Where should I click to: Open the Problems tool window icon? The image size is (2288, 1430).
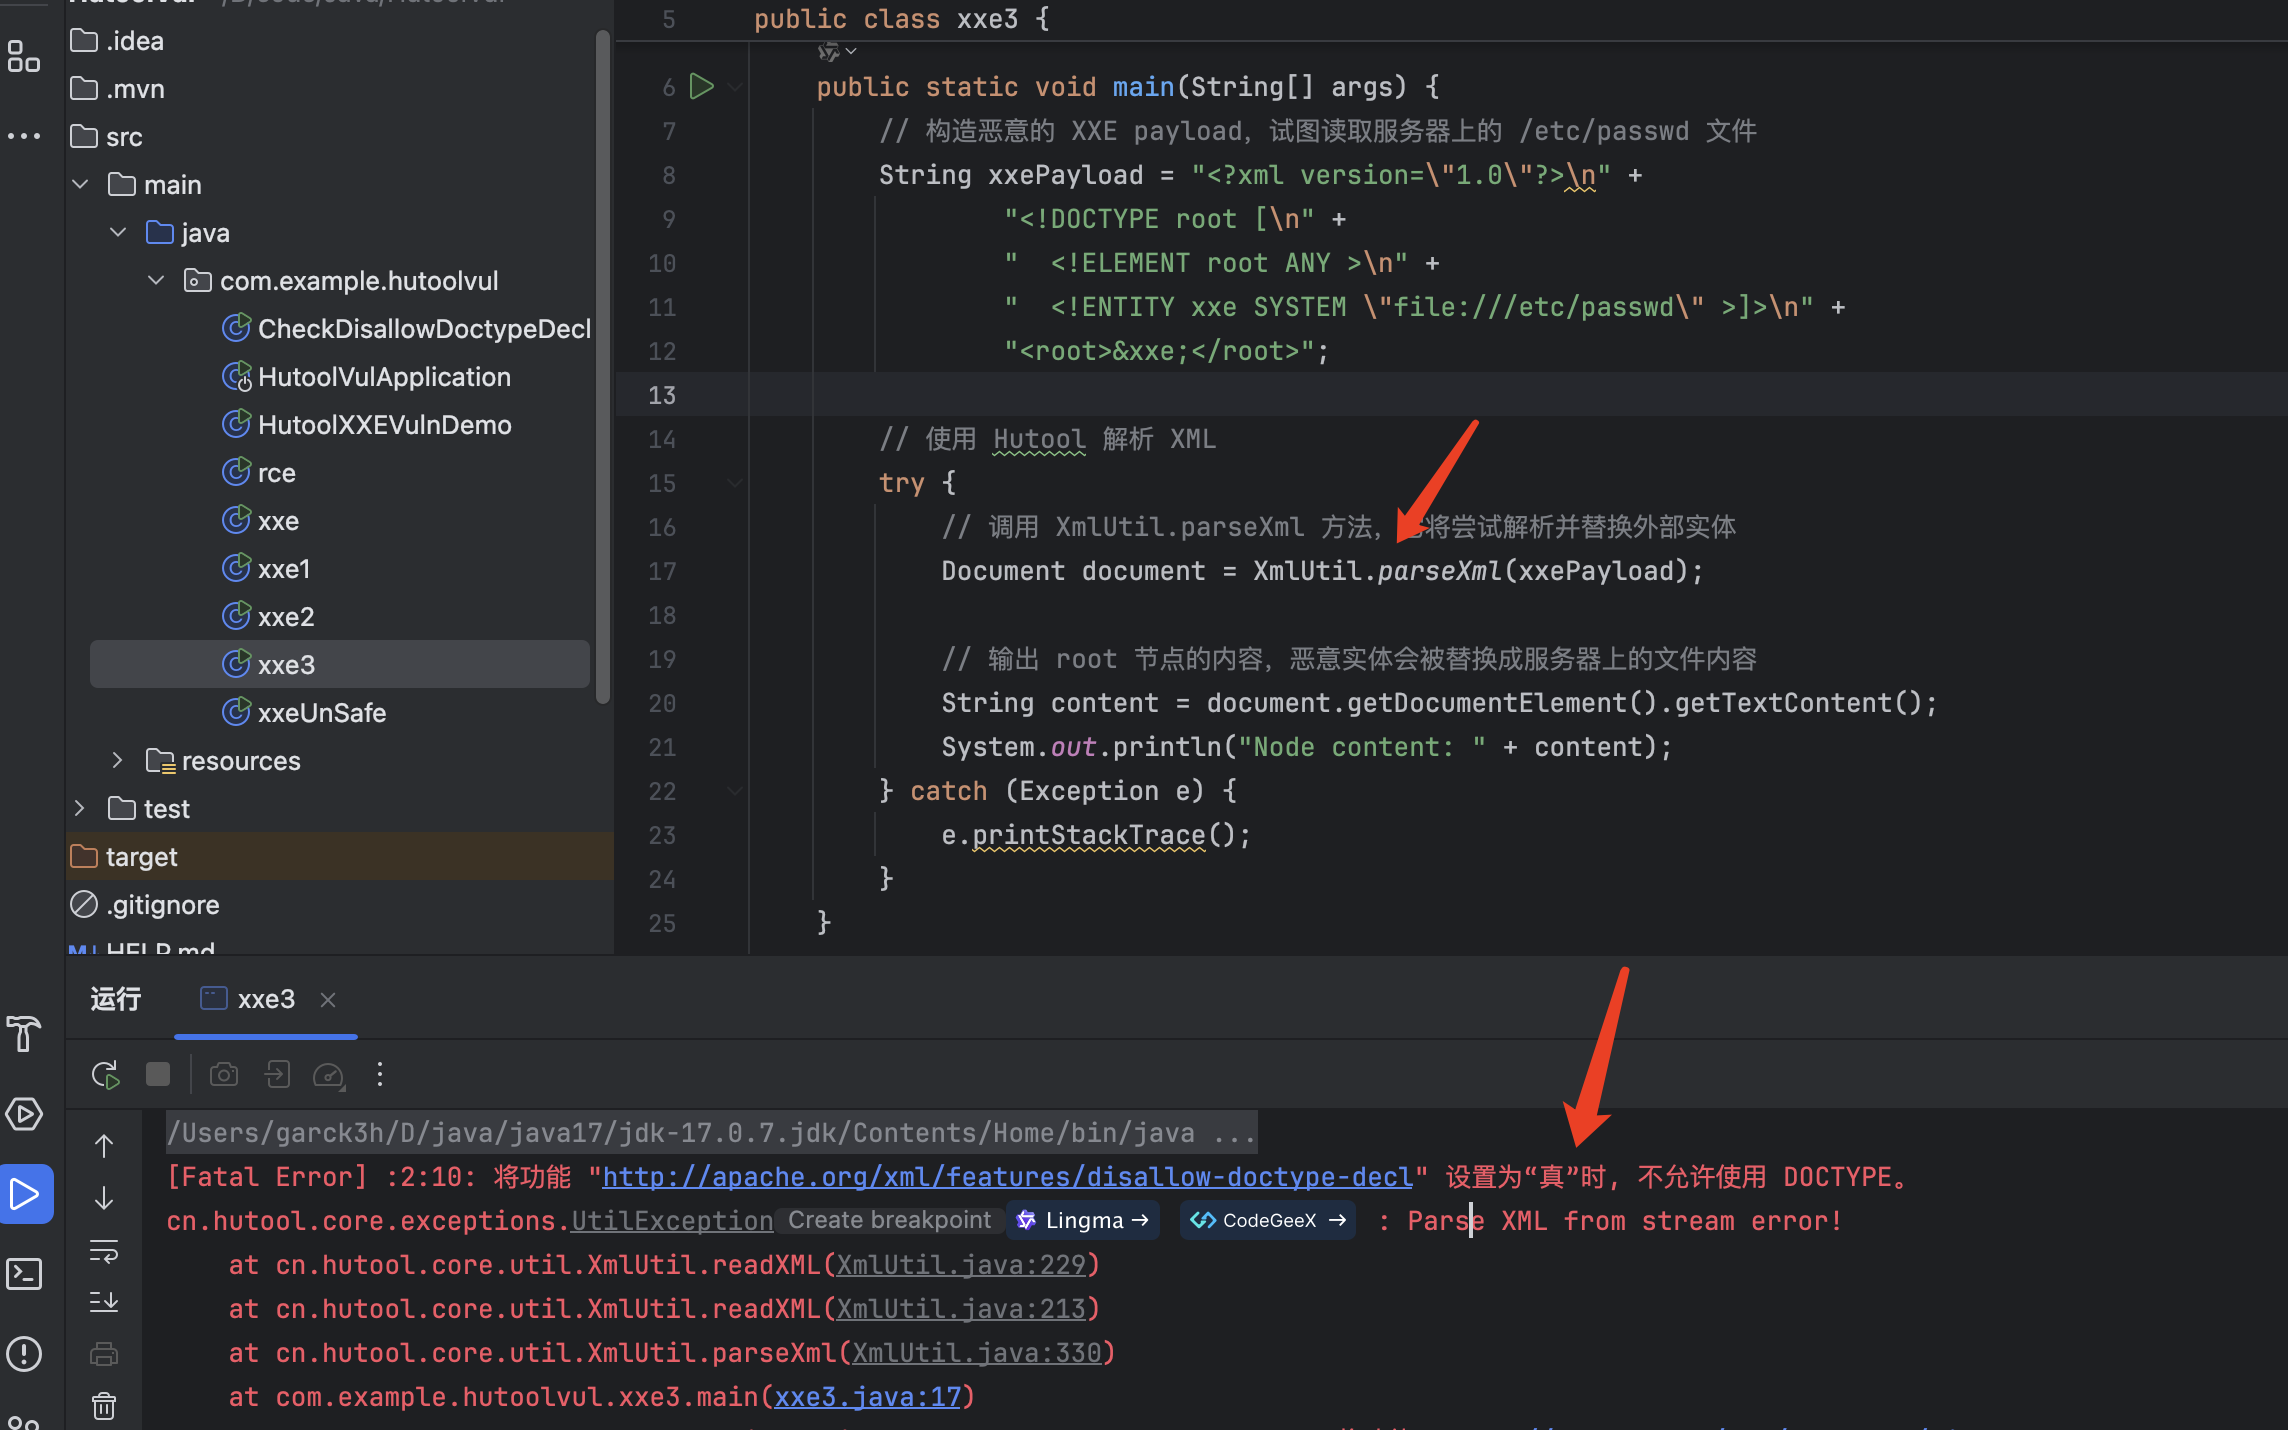(x=24, y=1354)
